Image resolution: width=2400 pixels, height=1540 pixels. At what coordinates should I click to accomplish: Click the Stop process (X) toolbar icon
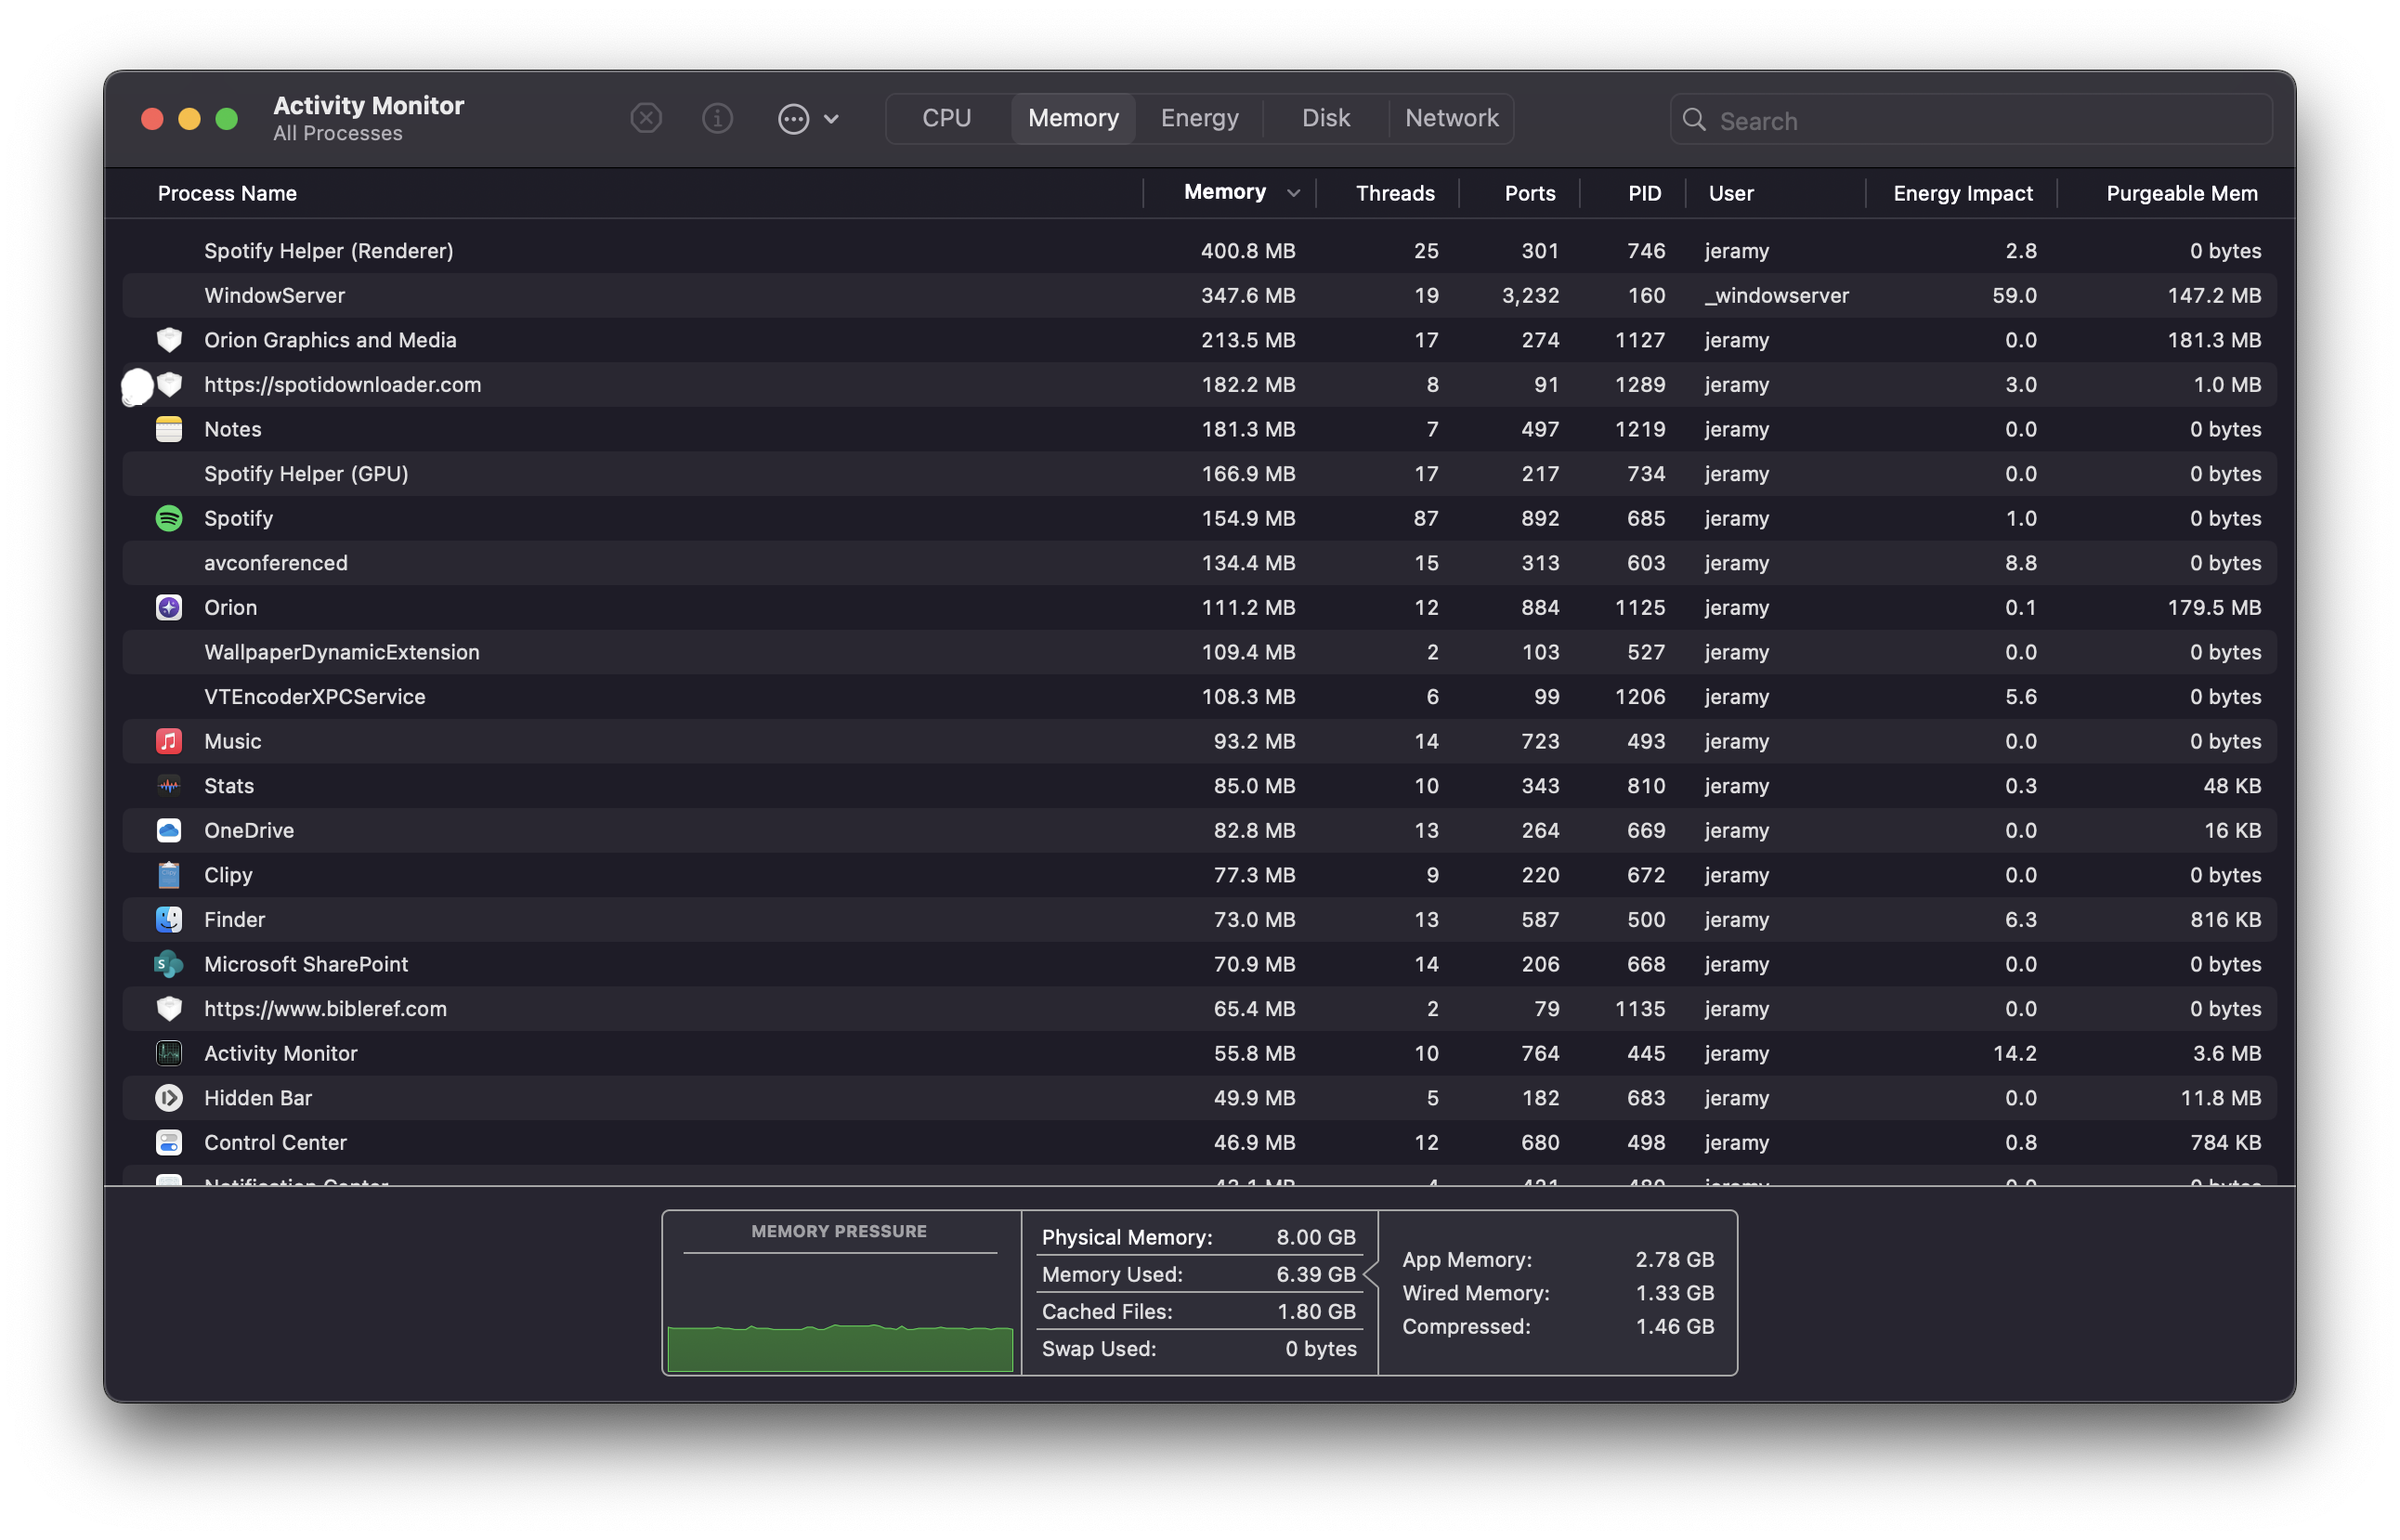pyautogui.click(x=646, y=119)
